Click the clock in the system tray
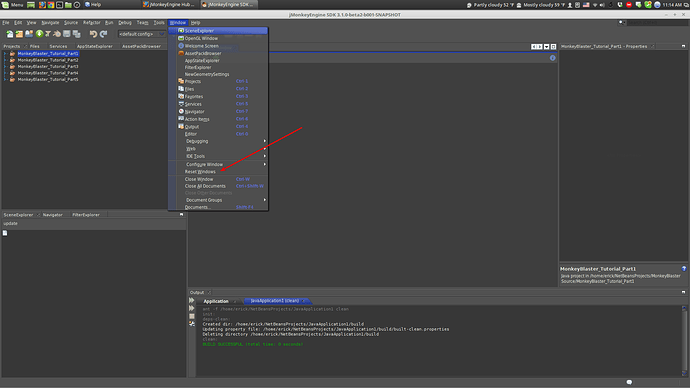The image size is (690, 388). click(672, 5)
